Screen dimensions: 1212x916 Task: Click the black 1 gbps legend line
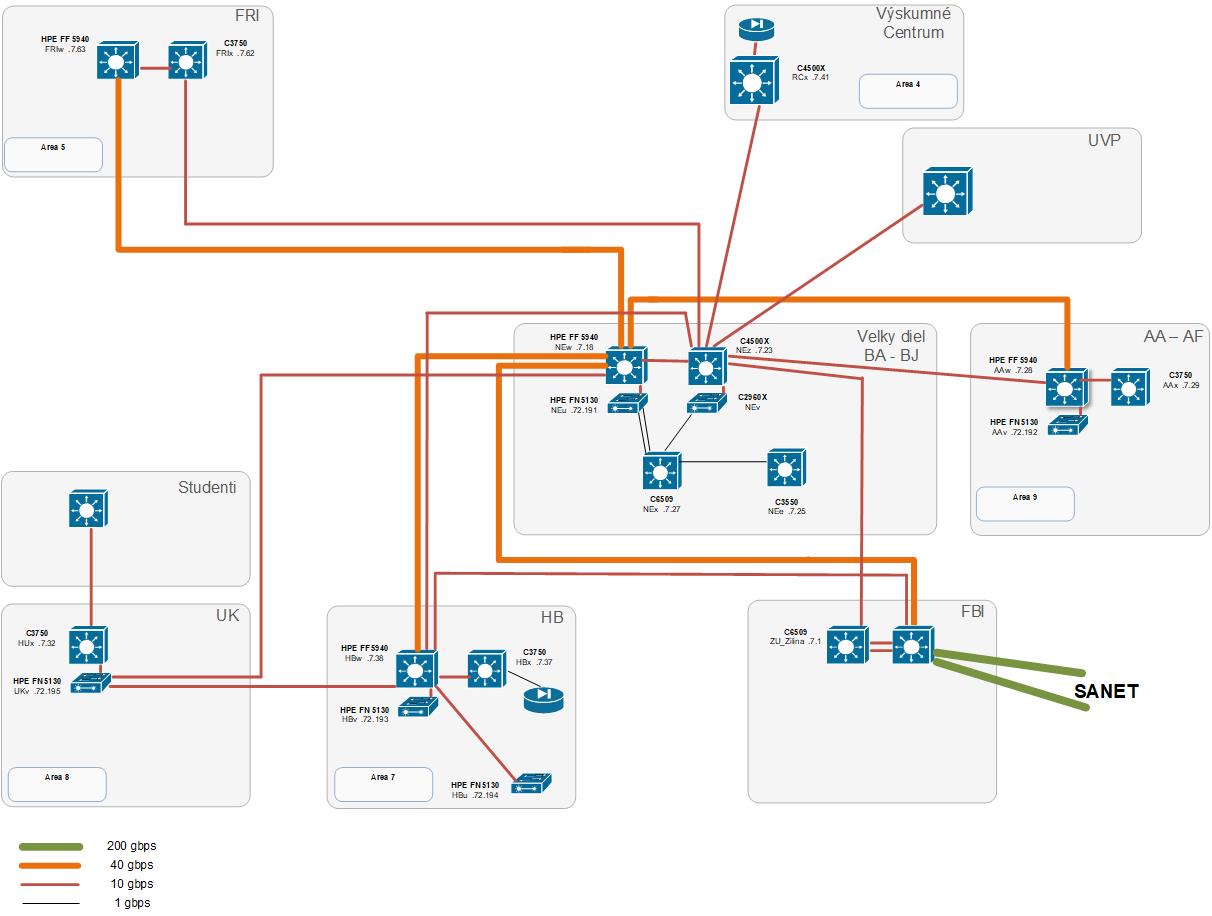tap(49, 903)
